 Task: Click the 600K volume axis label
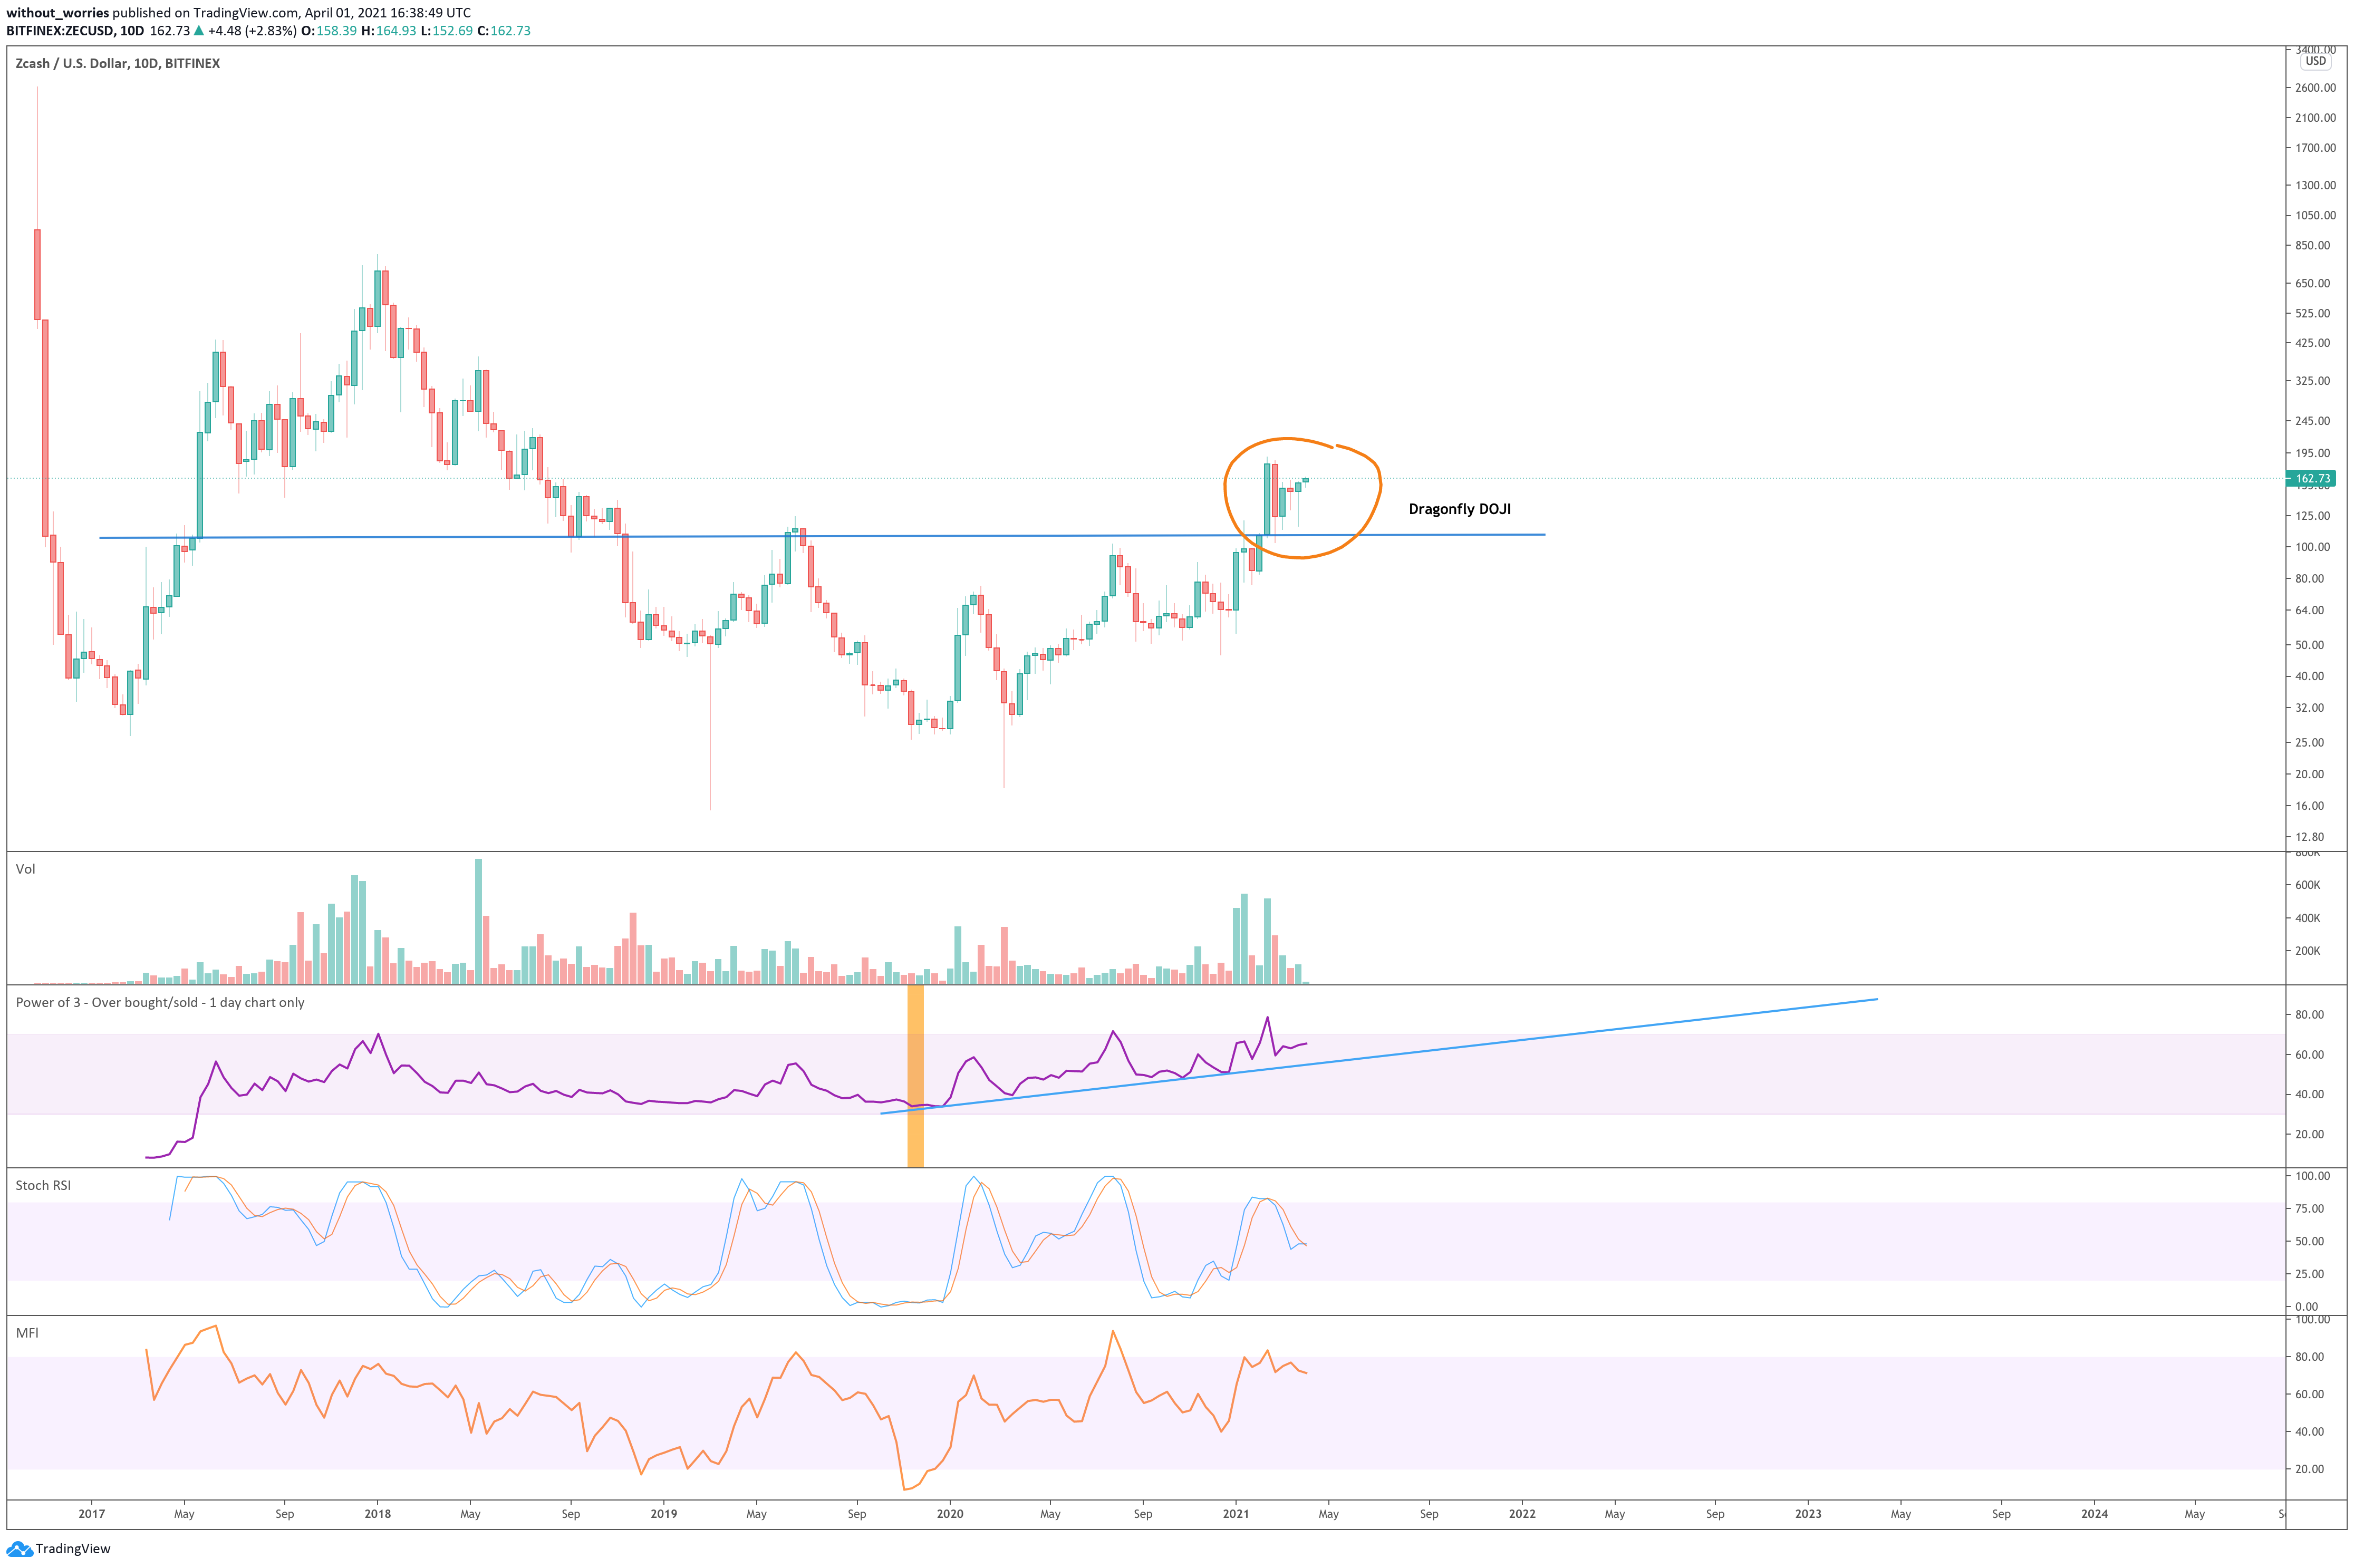(2308, 885)
